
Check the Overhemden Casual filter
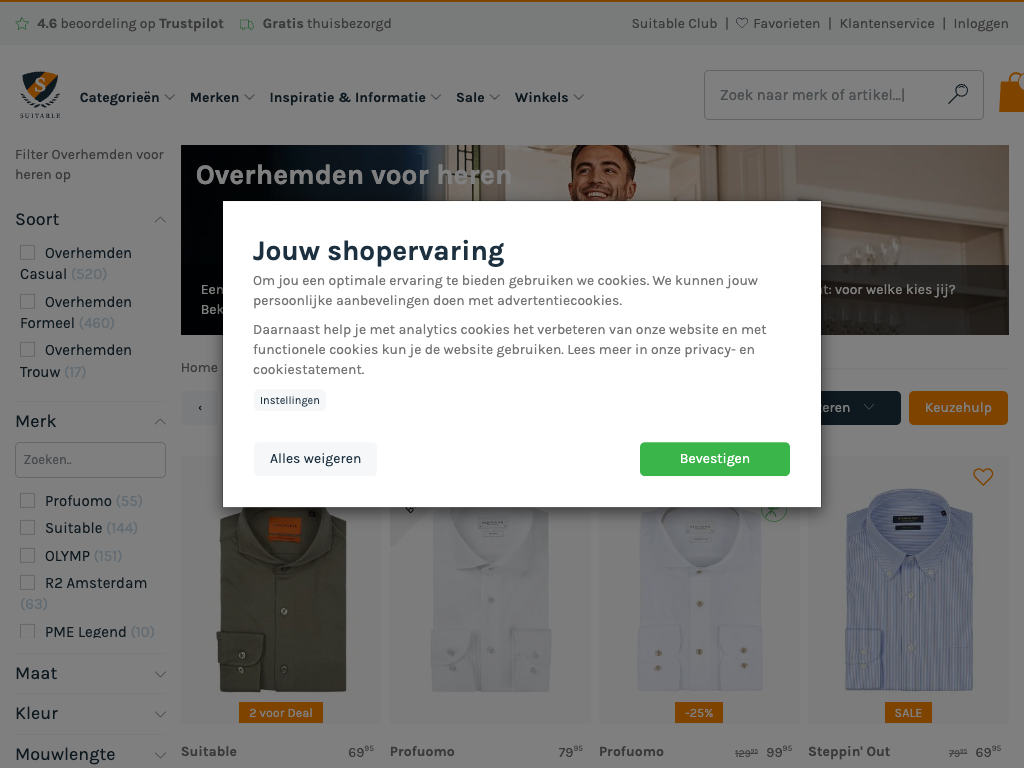[27, 253]
